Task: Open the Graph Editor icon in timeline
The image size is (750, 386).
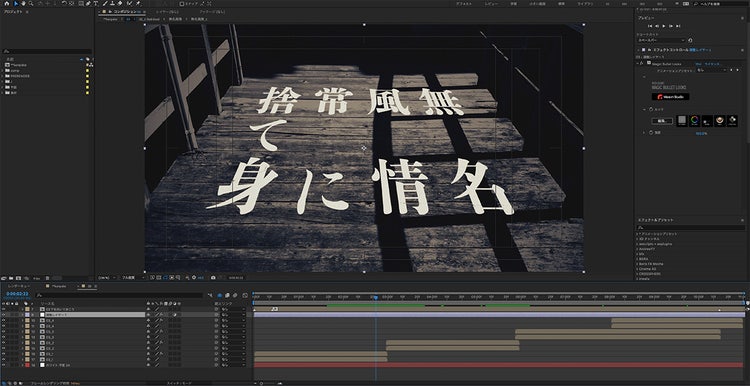Action: pyautogui.click(x=245, y=296)
